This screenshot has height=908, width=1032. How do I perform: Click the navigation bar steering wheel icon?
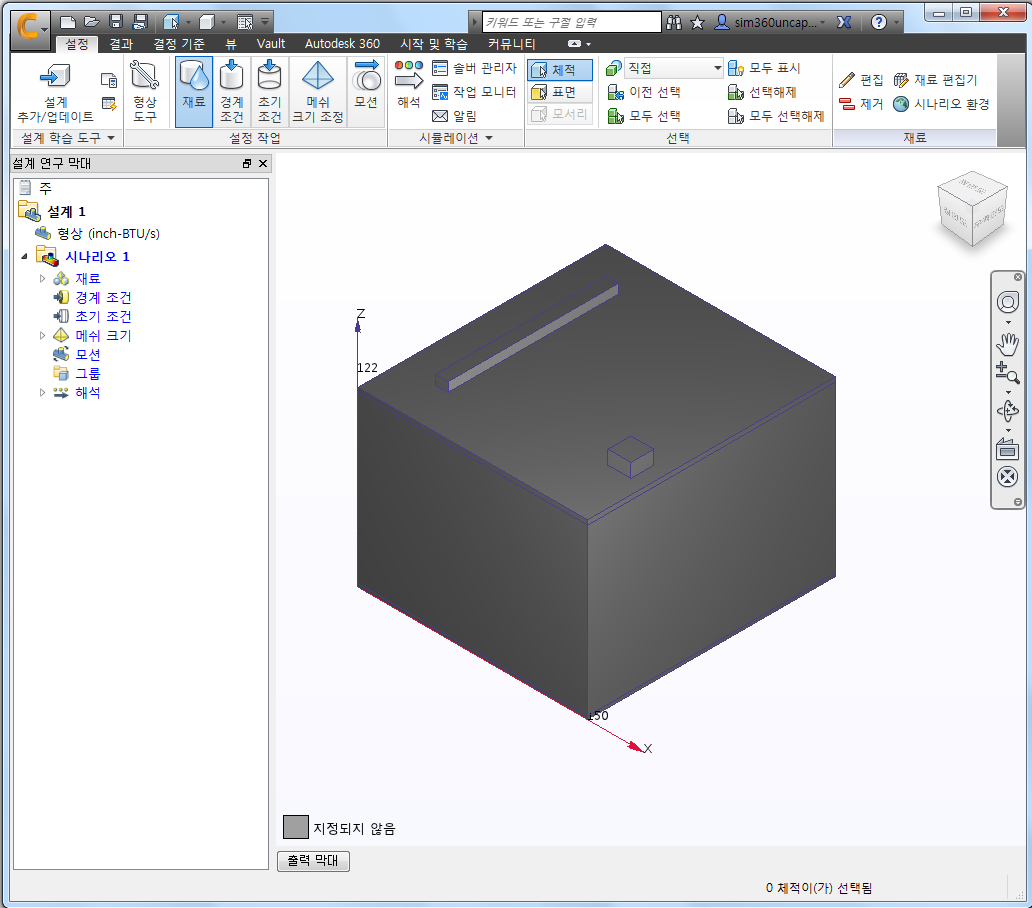pos(1008,303)
